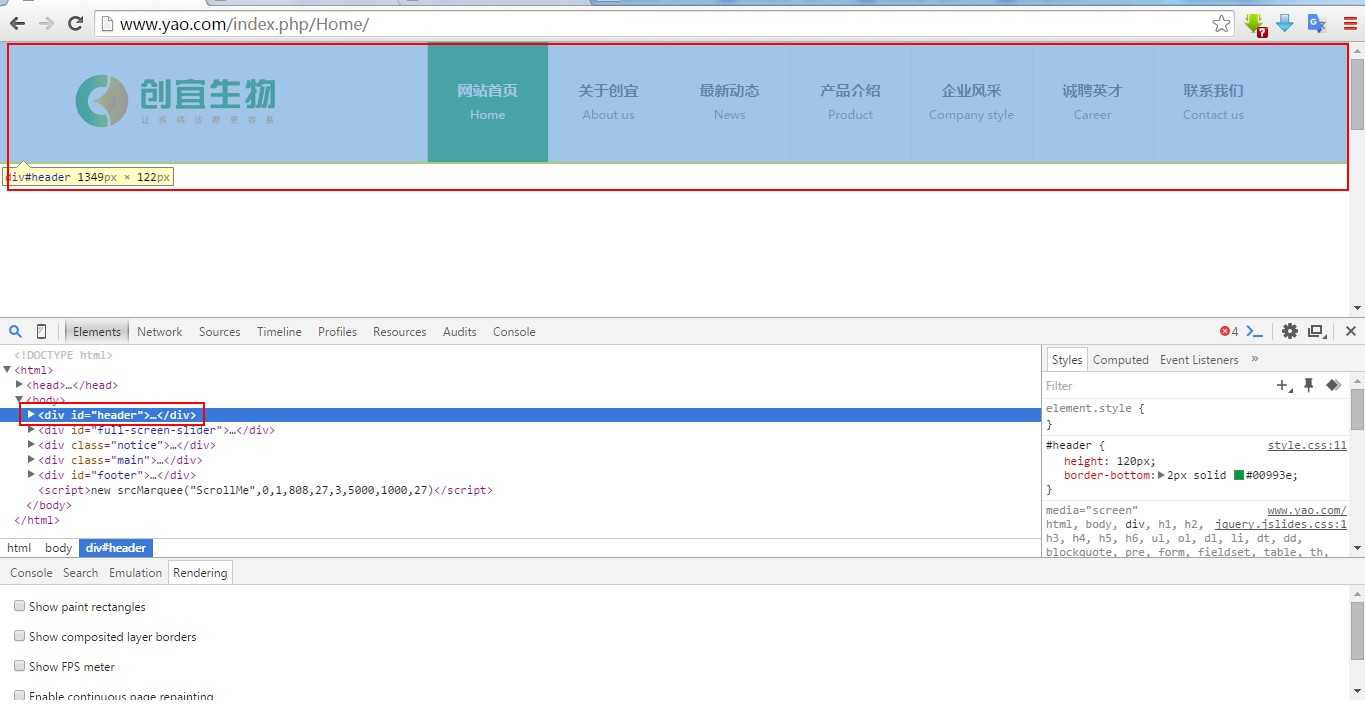Select the drawer Rendering tab
Viewport: 1365px width, 705px height.
(x=200, y=573)
